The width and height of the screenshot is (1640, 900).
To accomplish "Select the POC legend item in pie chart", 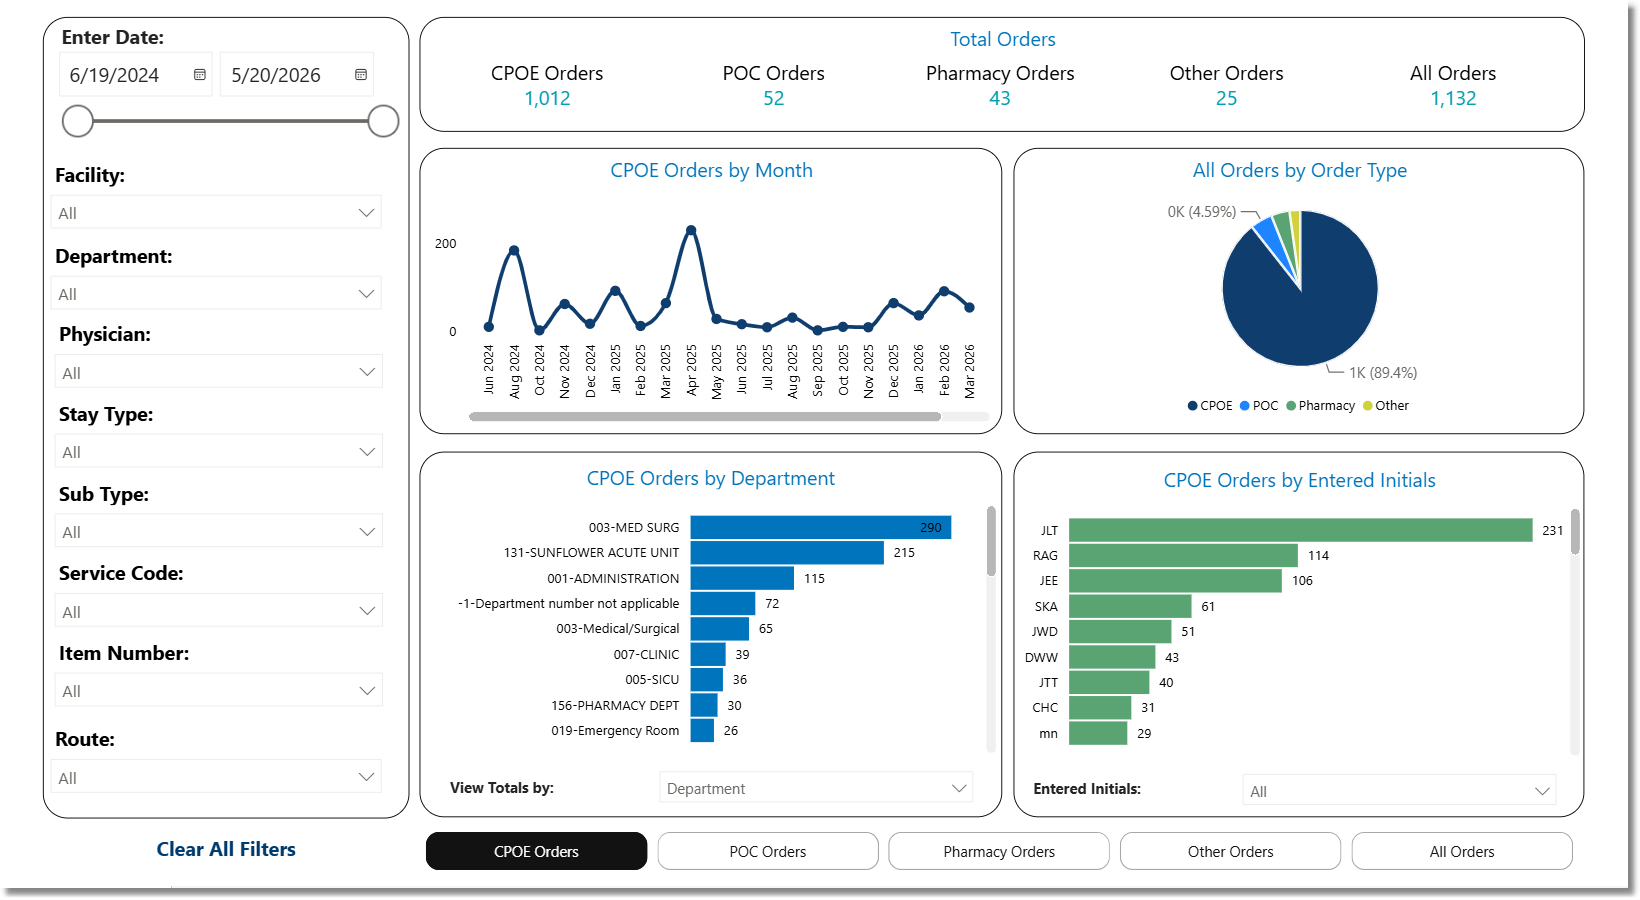I will click(x=1259, y=405).
